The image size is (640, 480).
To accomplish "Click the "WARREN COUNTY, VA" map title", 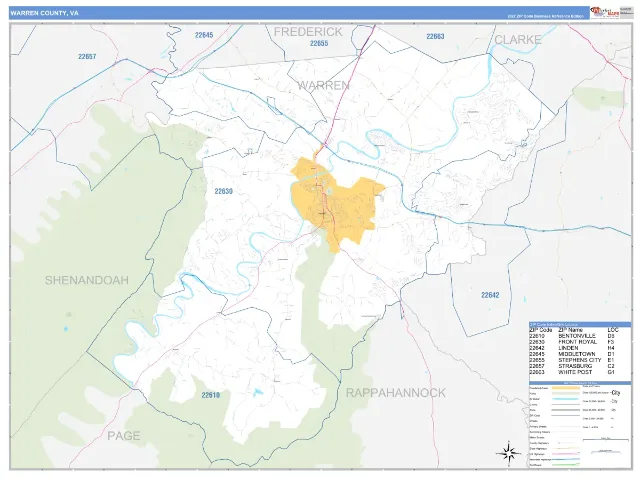I will coord(44,13).
